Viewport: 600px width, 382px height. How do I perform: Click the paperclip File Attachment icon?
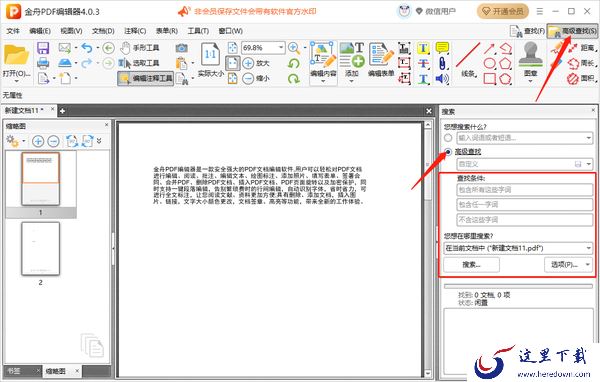pyautogui.click(x=442, y=63)
